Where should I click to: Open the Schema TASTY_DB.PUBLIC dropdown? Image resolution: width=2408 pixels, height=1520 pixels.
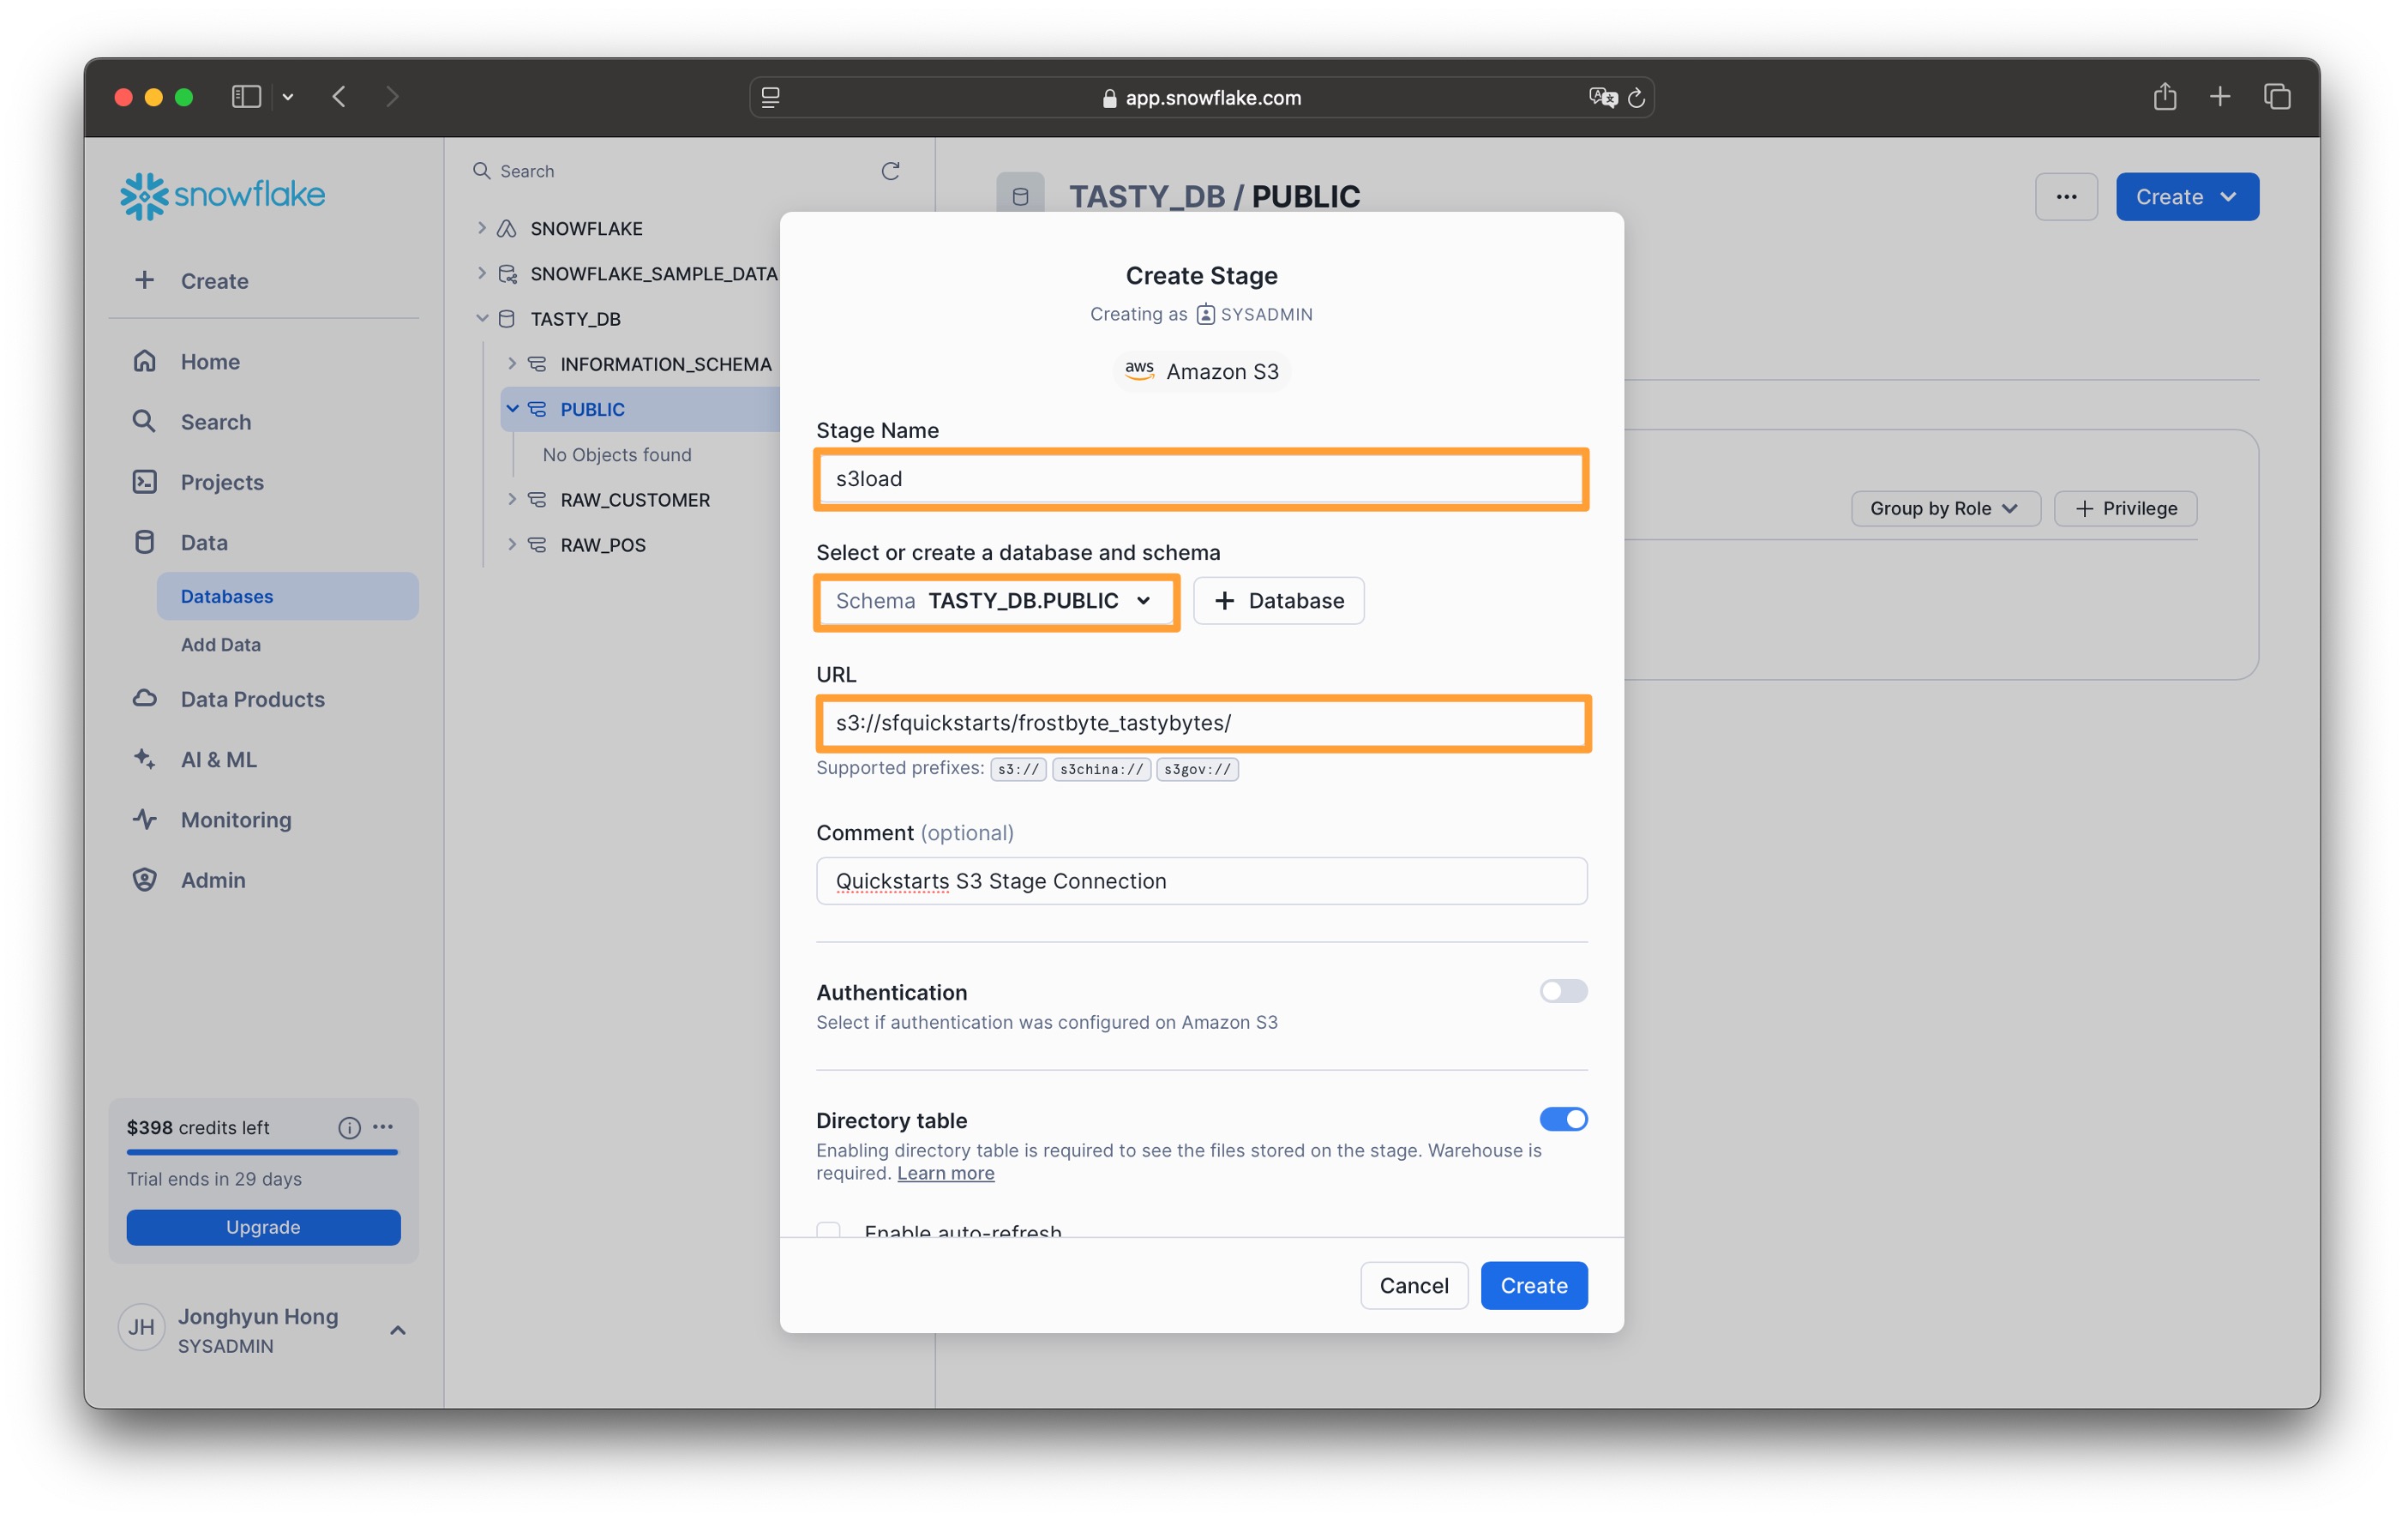[995, 600]
